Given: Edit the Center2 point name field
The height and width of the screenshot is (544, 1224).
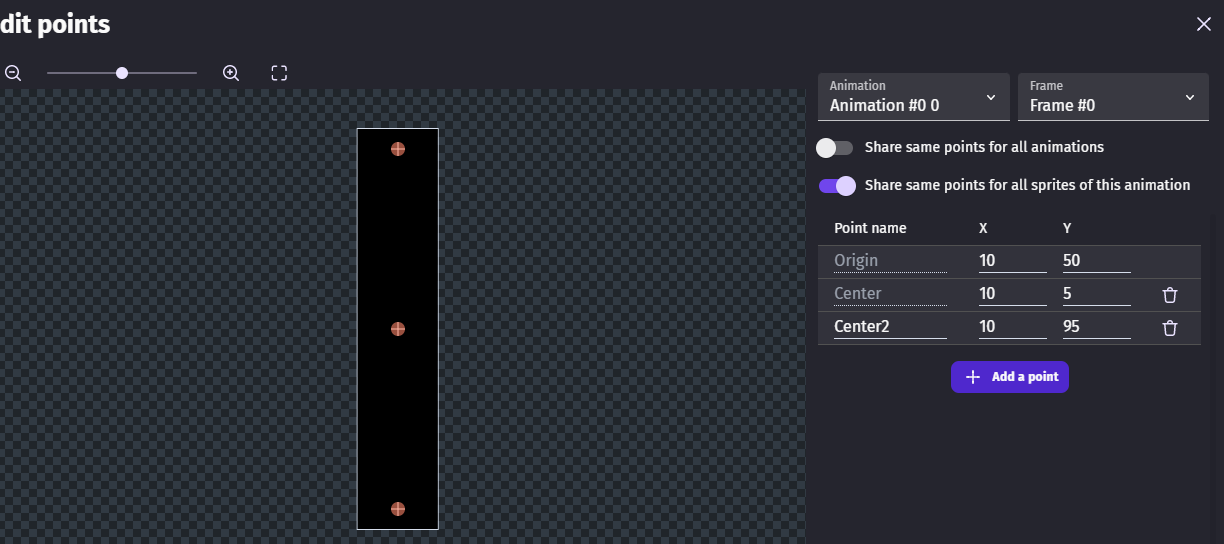Looking at the screenshot, I should coord(889,326).
